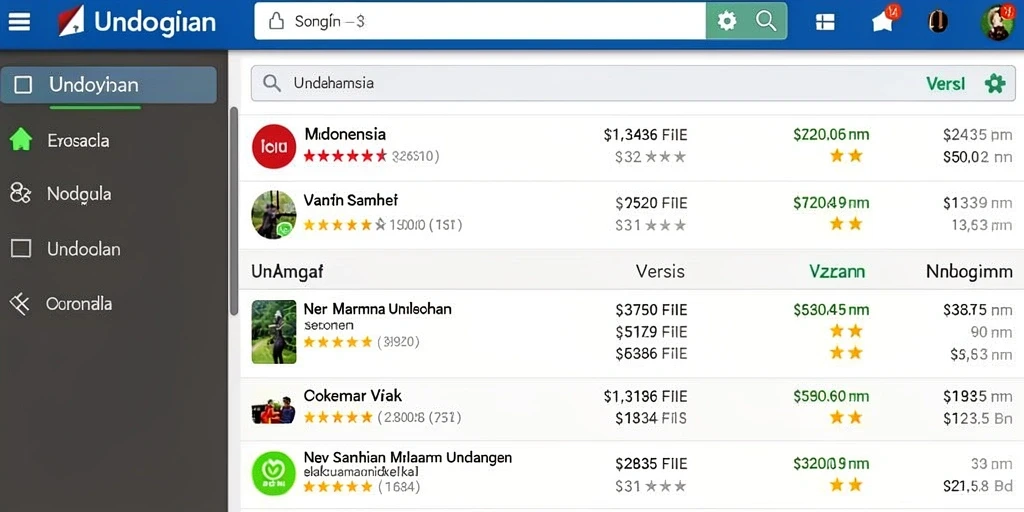Open Undoolan in the sidebar
This screenshot has height=512, width=1024.
click(x=84, y=249)
